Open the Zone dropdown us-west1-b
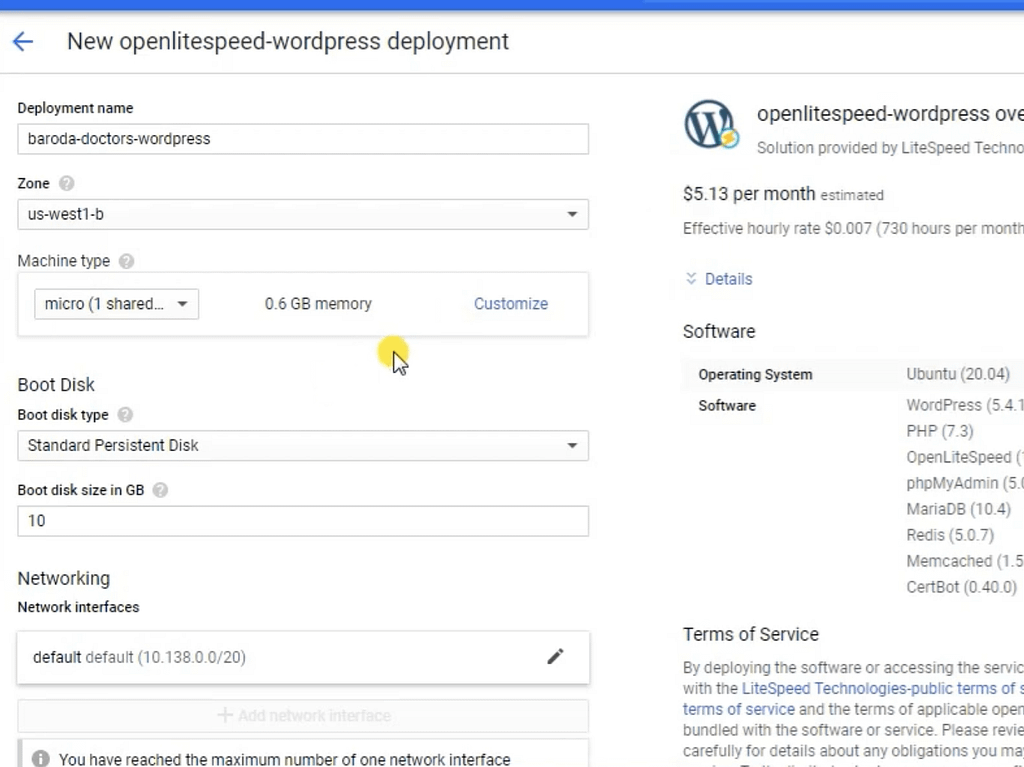The image size is (1024, 767). [303, 214]
